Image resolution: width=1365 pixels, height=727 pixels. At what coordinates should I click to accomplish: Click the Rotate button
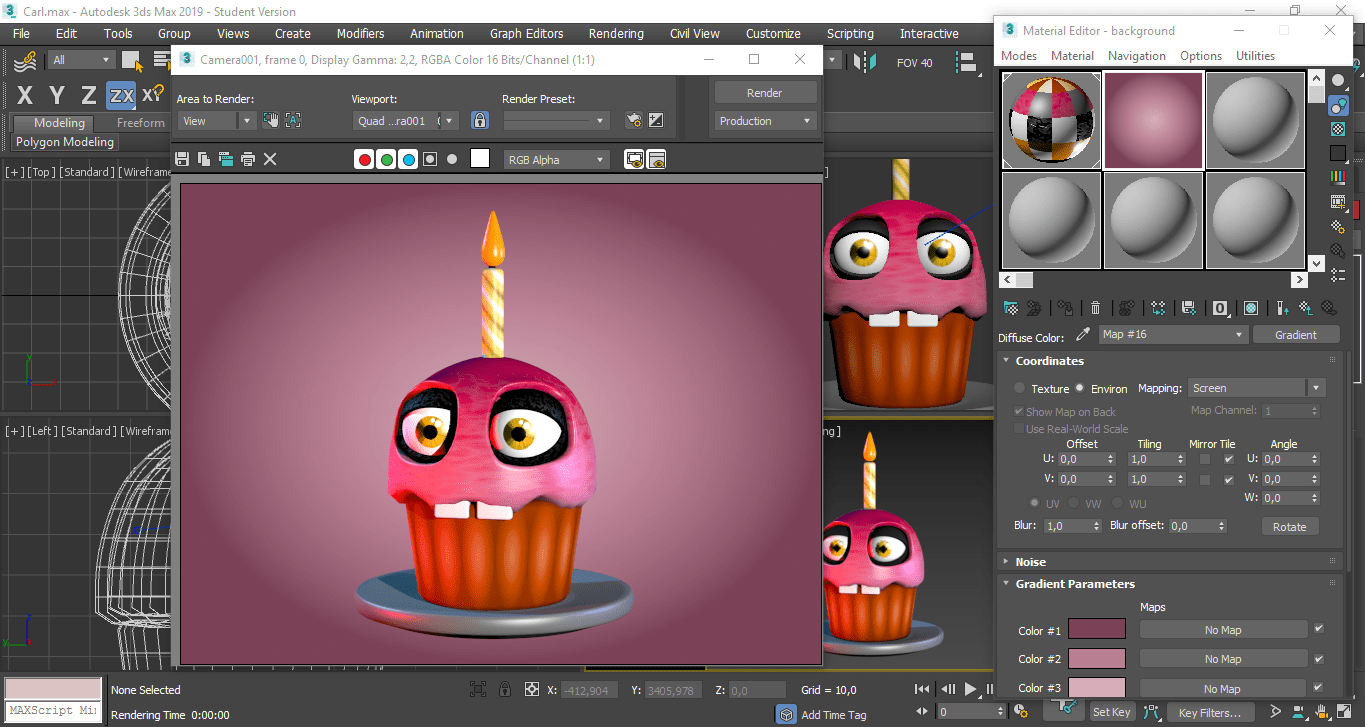click(x=1289, y=527)
